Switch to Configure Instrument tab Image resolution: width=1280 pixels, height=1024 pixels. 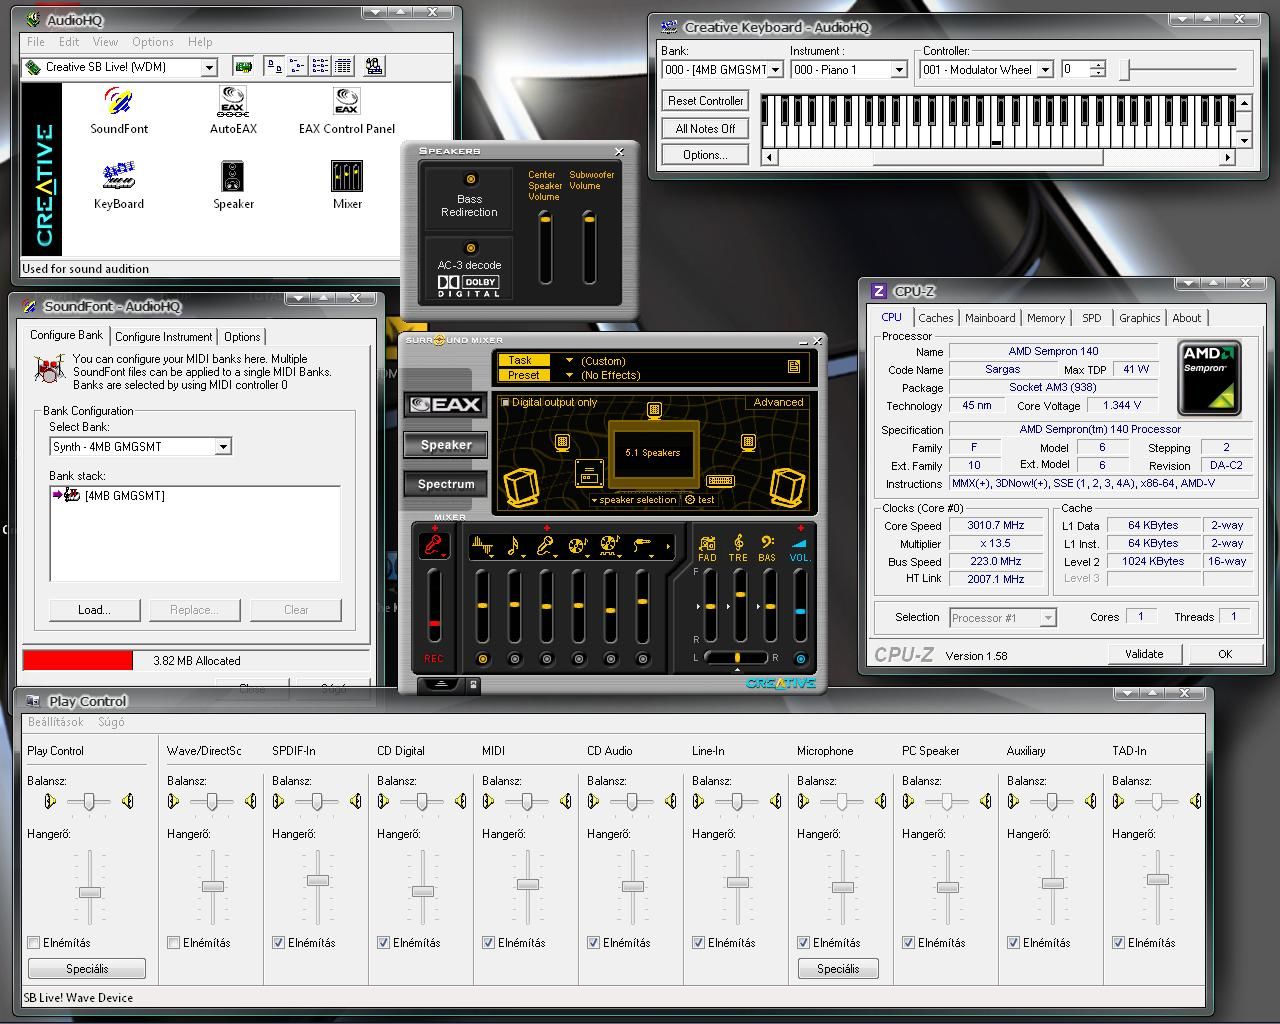coord(163,337)
